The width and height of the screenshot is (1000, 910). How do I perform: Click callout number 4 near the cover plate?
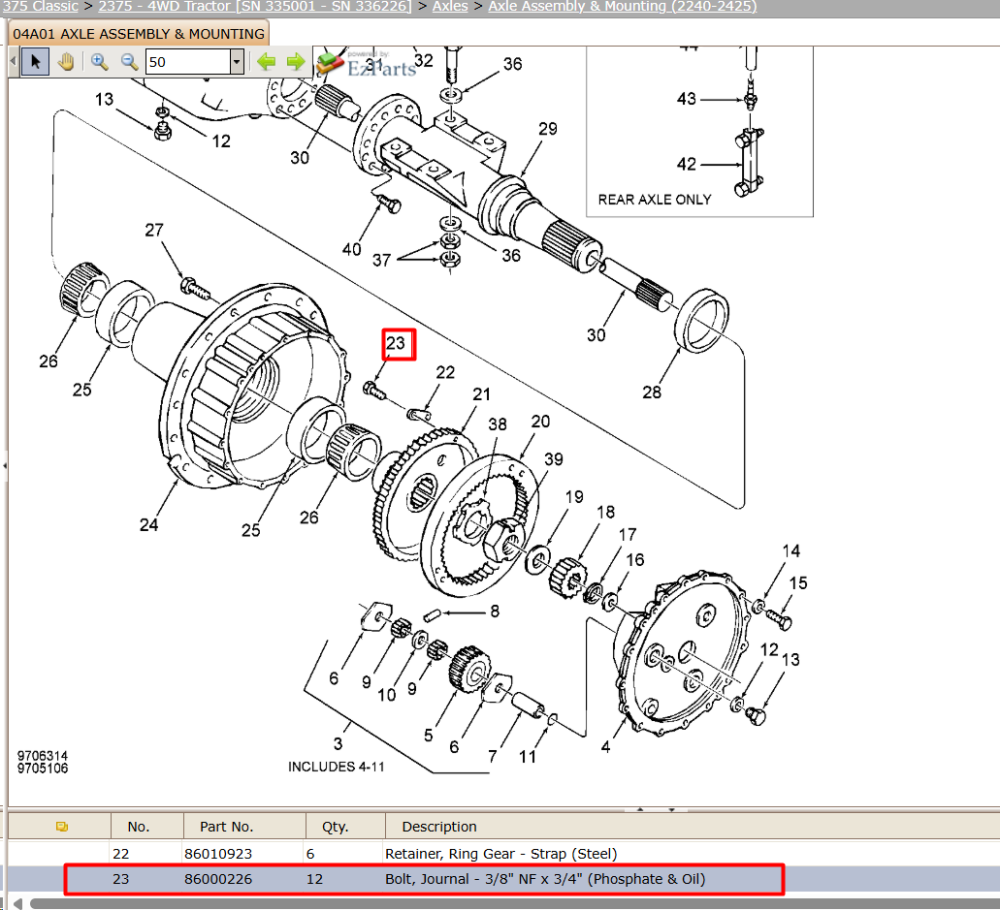point(605,746)
